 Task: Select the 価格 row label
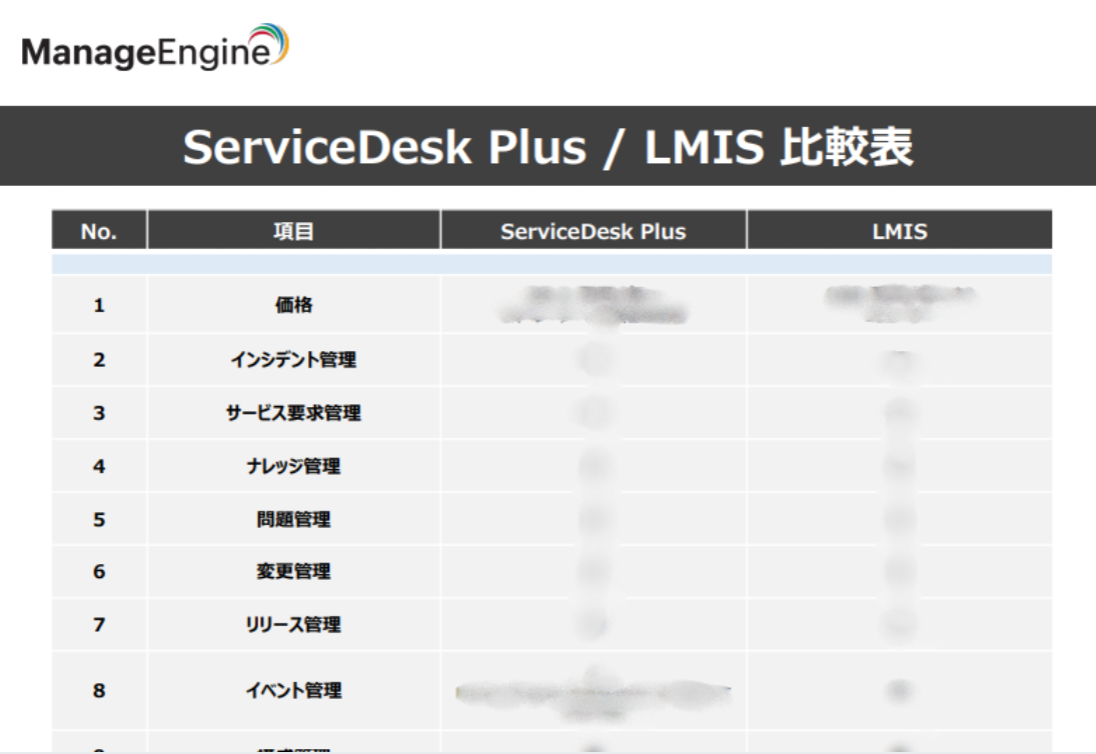click(x=291, y=307)
